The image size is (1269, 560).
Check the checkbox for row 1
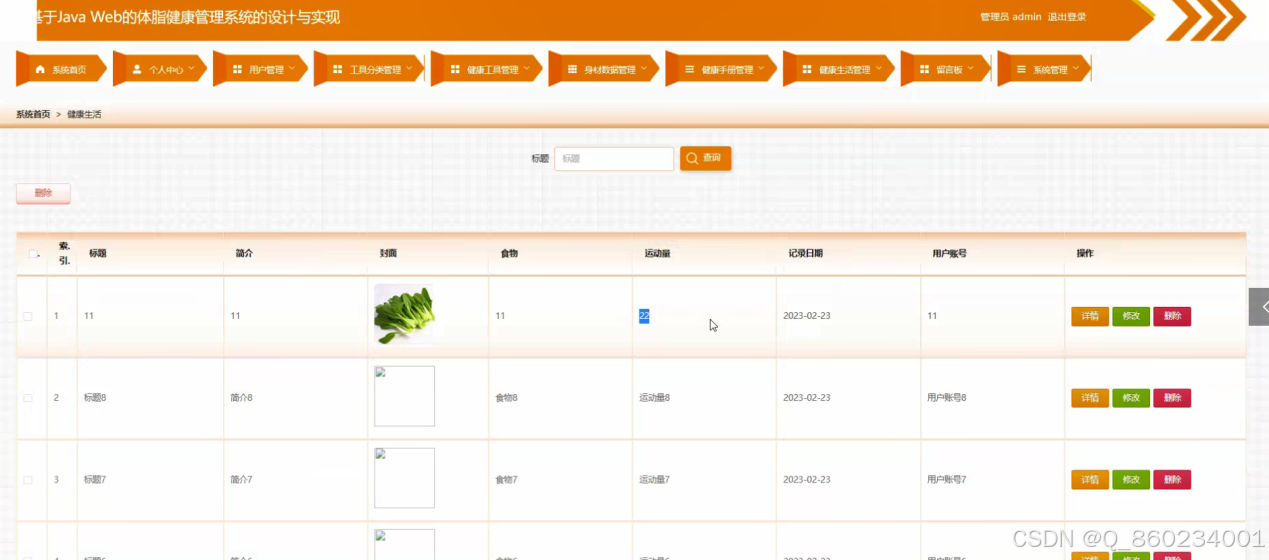[x=28, y=316]
